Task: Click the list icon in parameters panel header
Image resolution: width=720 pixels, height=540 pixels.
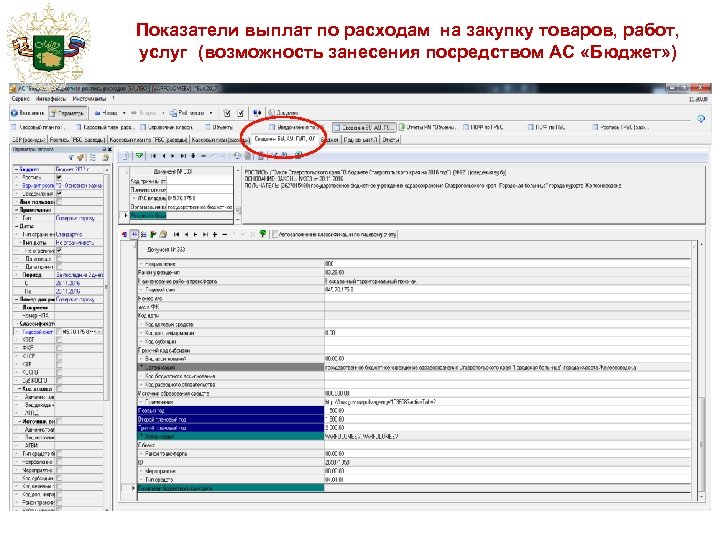Action: (x=93, y=158)
